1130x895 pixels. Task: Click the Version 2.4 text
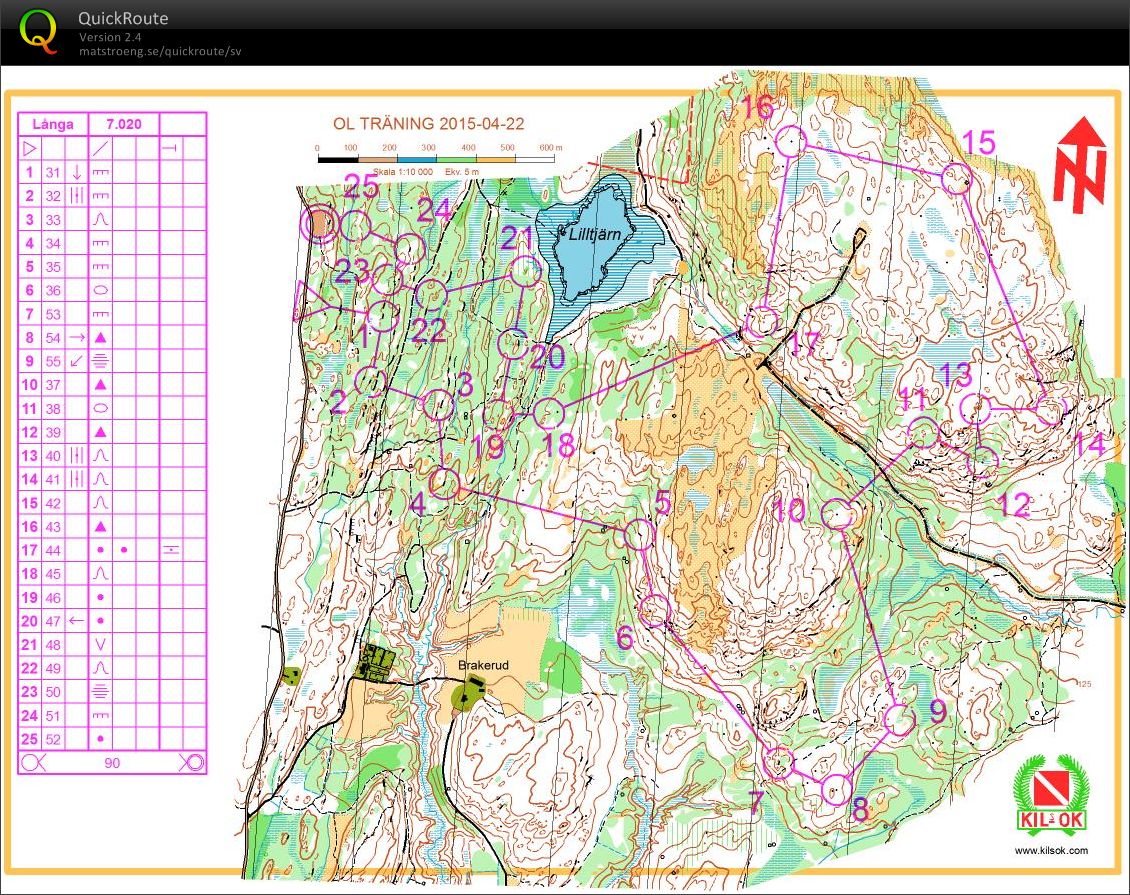click(x=110, y=37)
